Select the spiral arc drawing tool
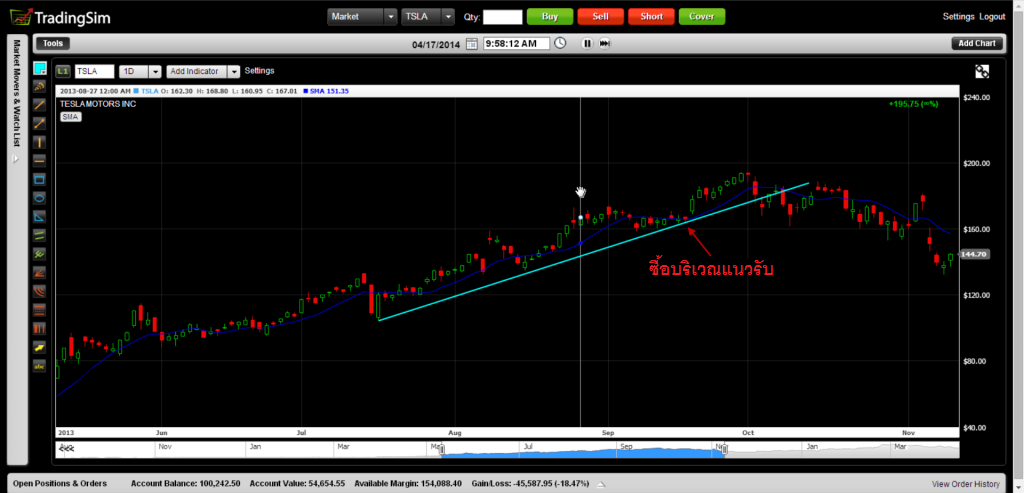 40,86
